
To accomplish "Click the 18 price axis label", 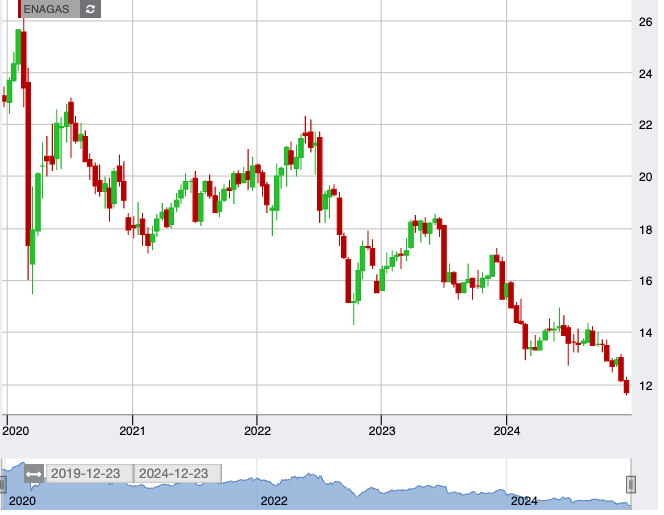I will point(645,230).
